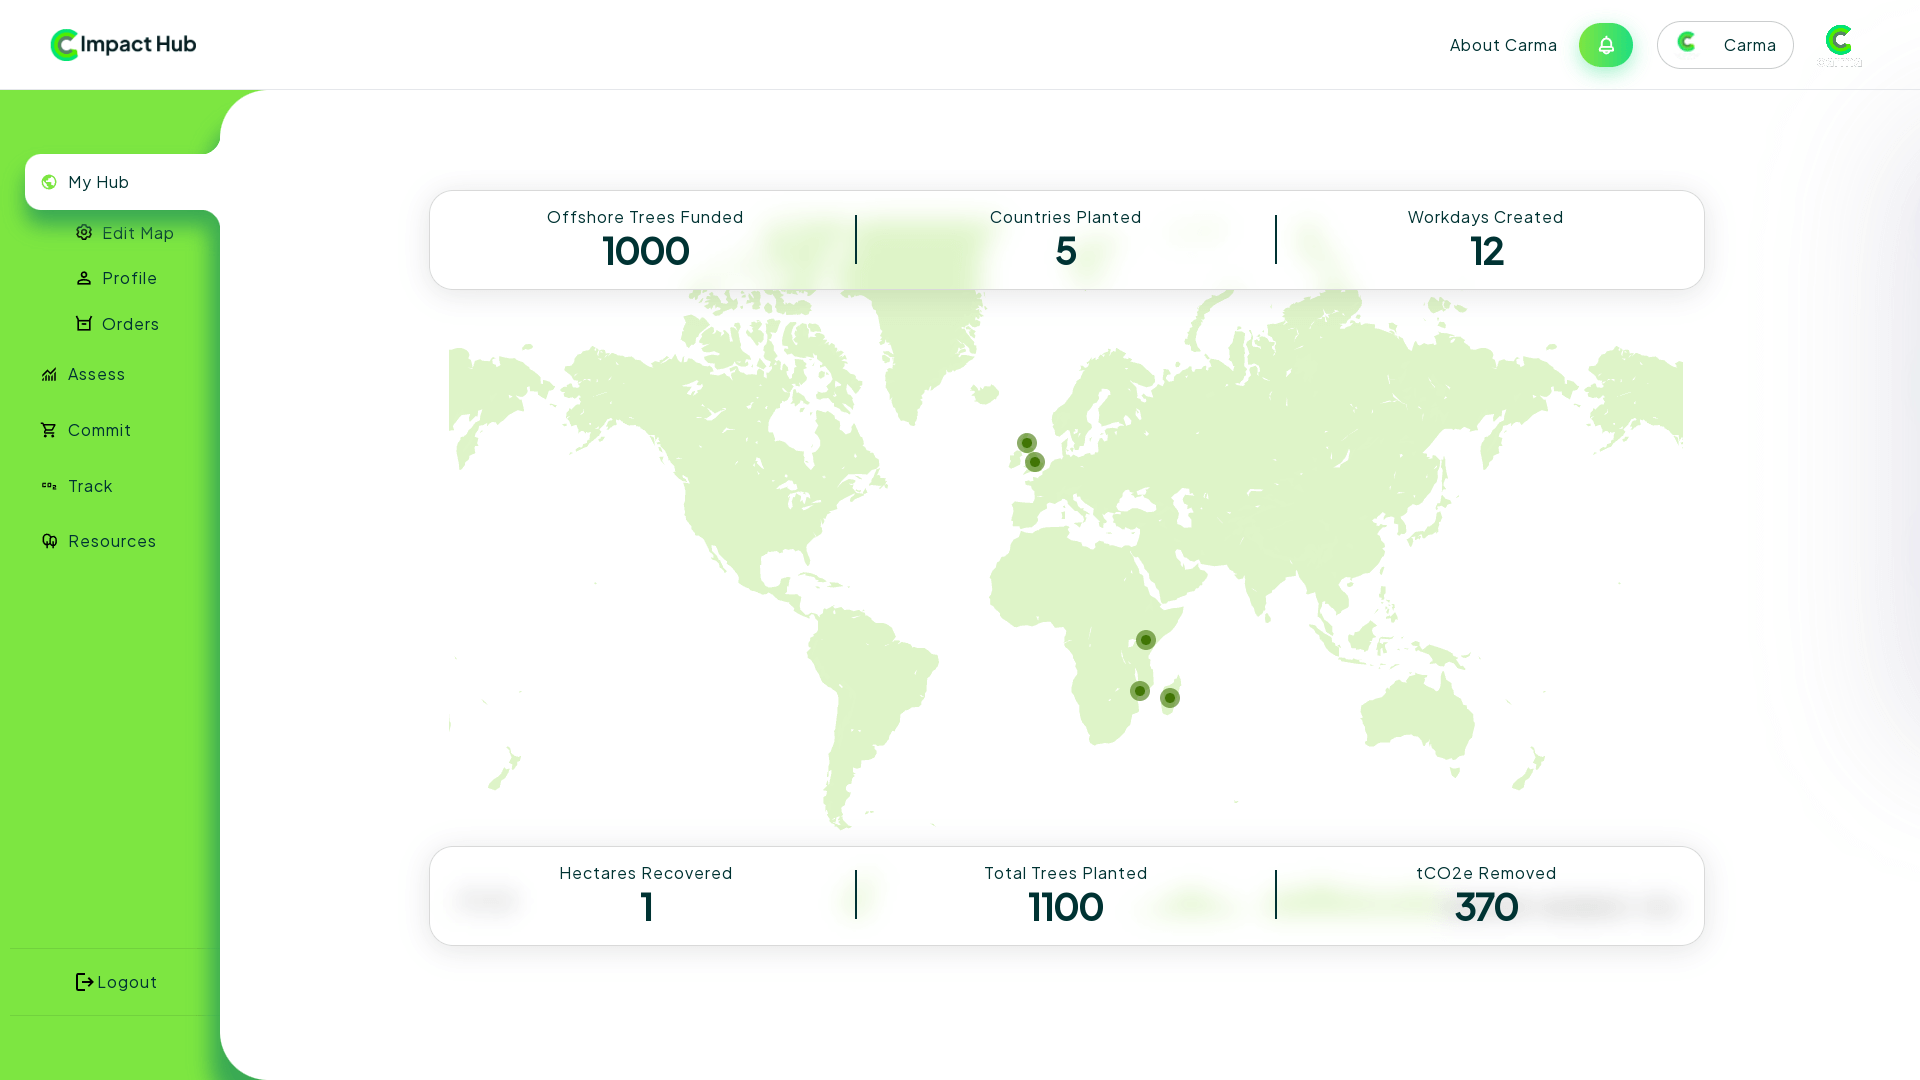Viewport: 1920px width, 1080px height.
Task: Open the Carma account selector pill
Action: [1724, 45]
